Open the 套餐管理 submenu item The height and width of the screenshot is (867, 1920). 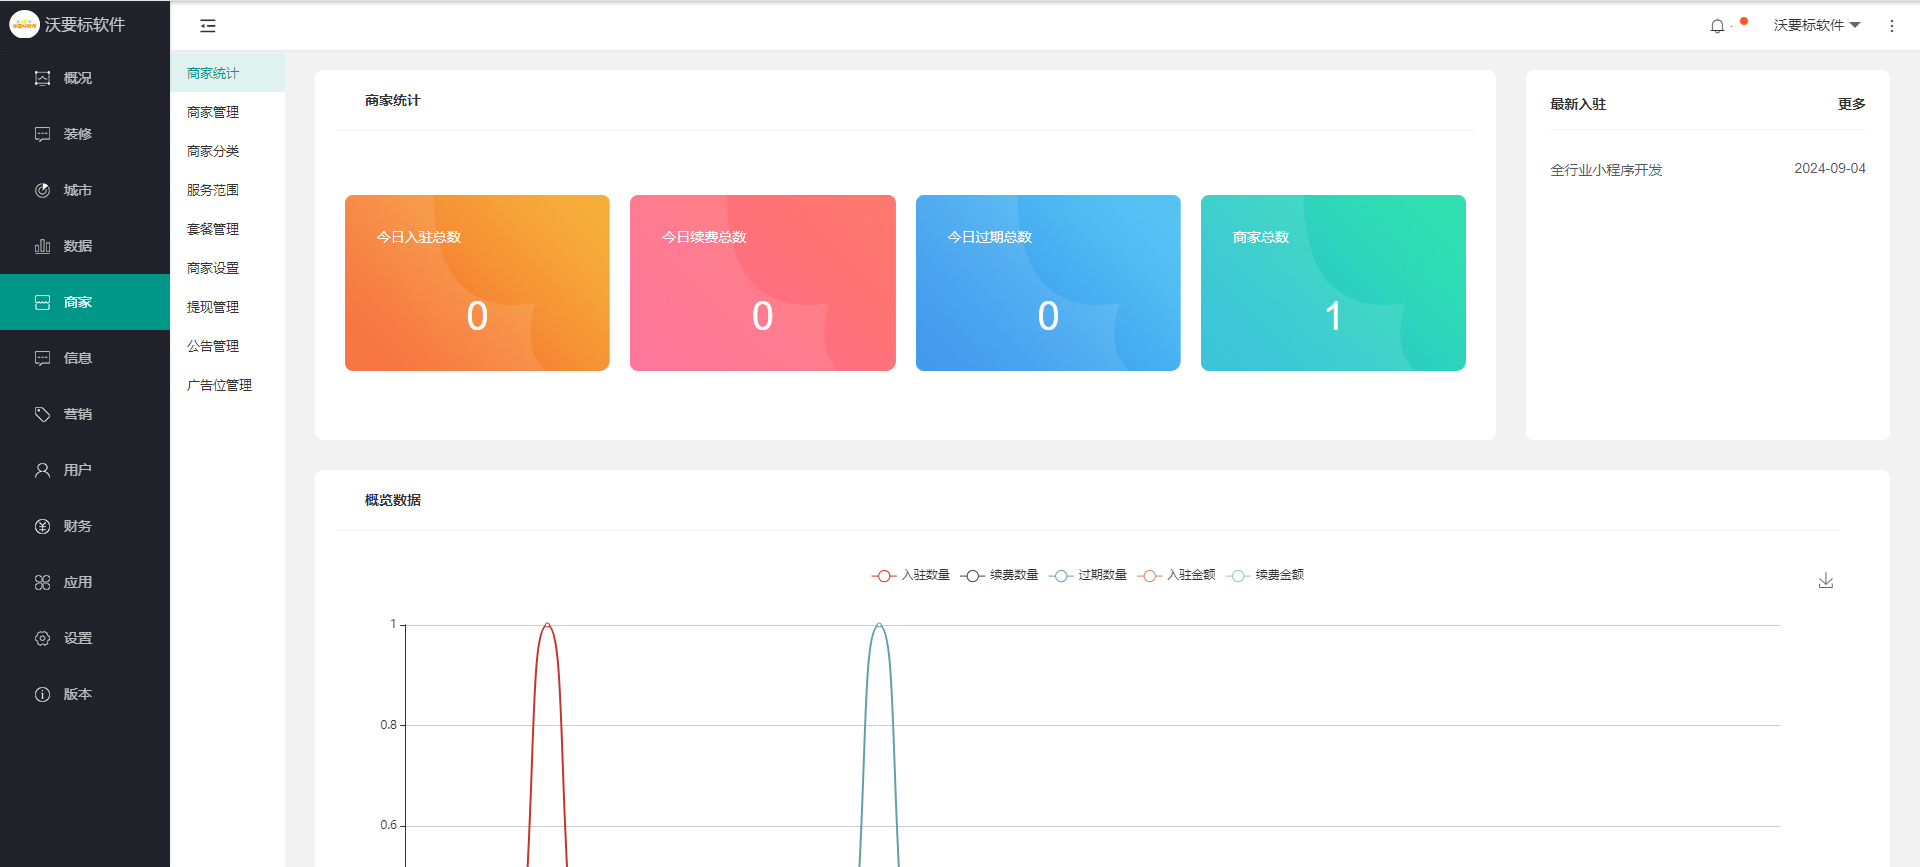pyautogui.click(x=227, y=229)
